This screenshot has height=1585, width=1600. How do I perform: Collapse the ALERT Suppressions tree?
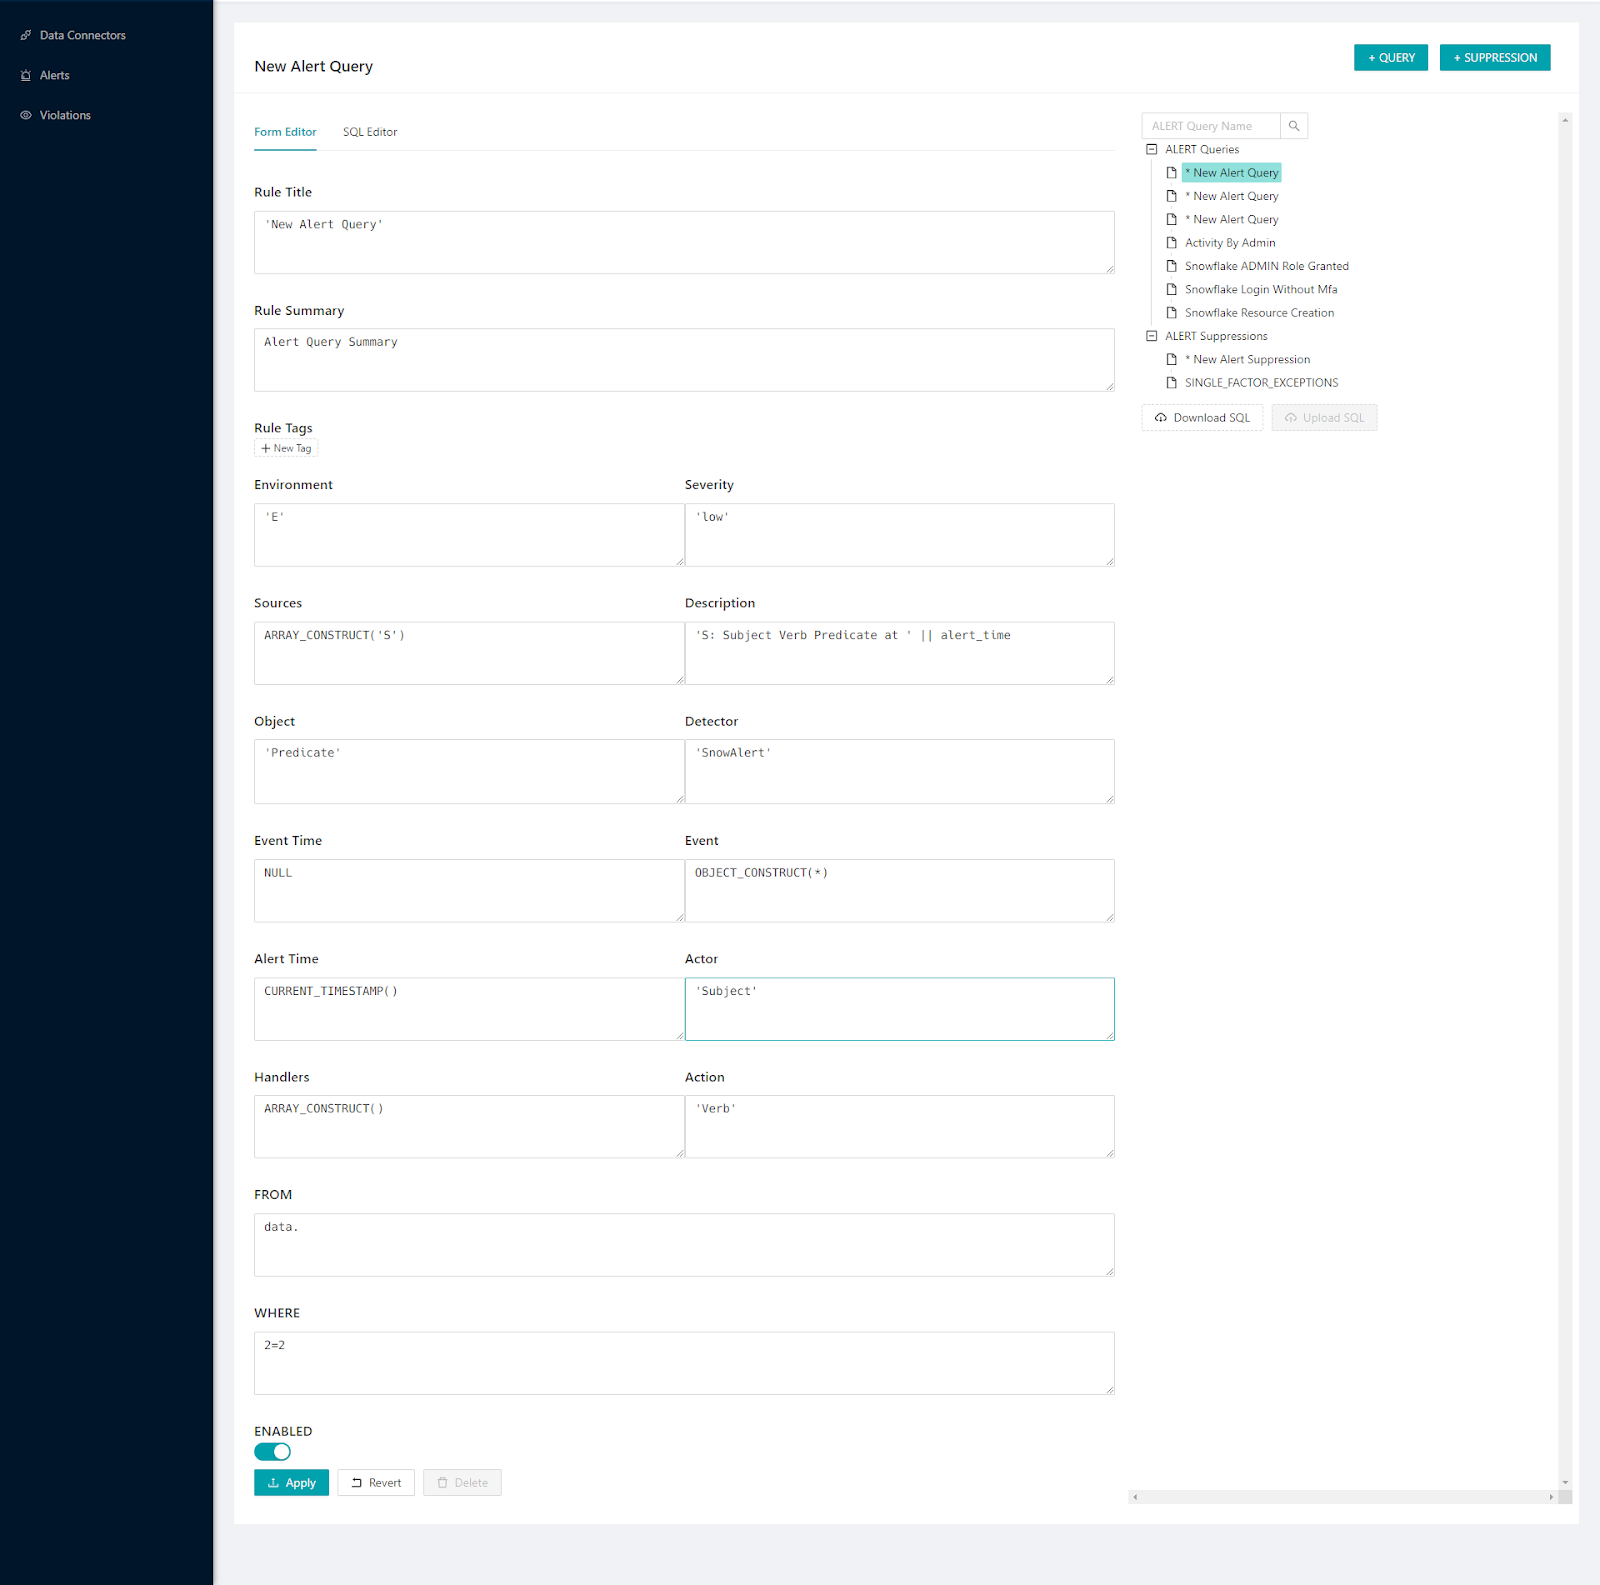[x=1152, y=336]
